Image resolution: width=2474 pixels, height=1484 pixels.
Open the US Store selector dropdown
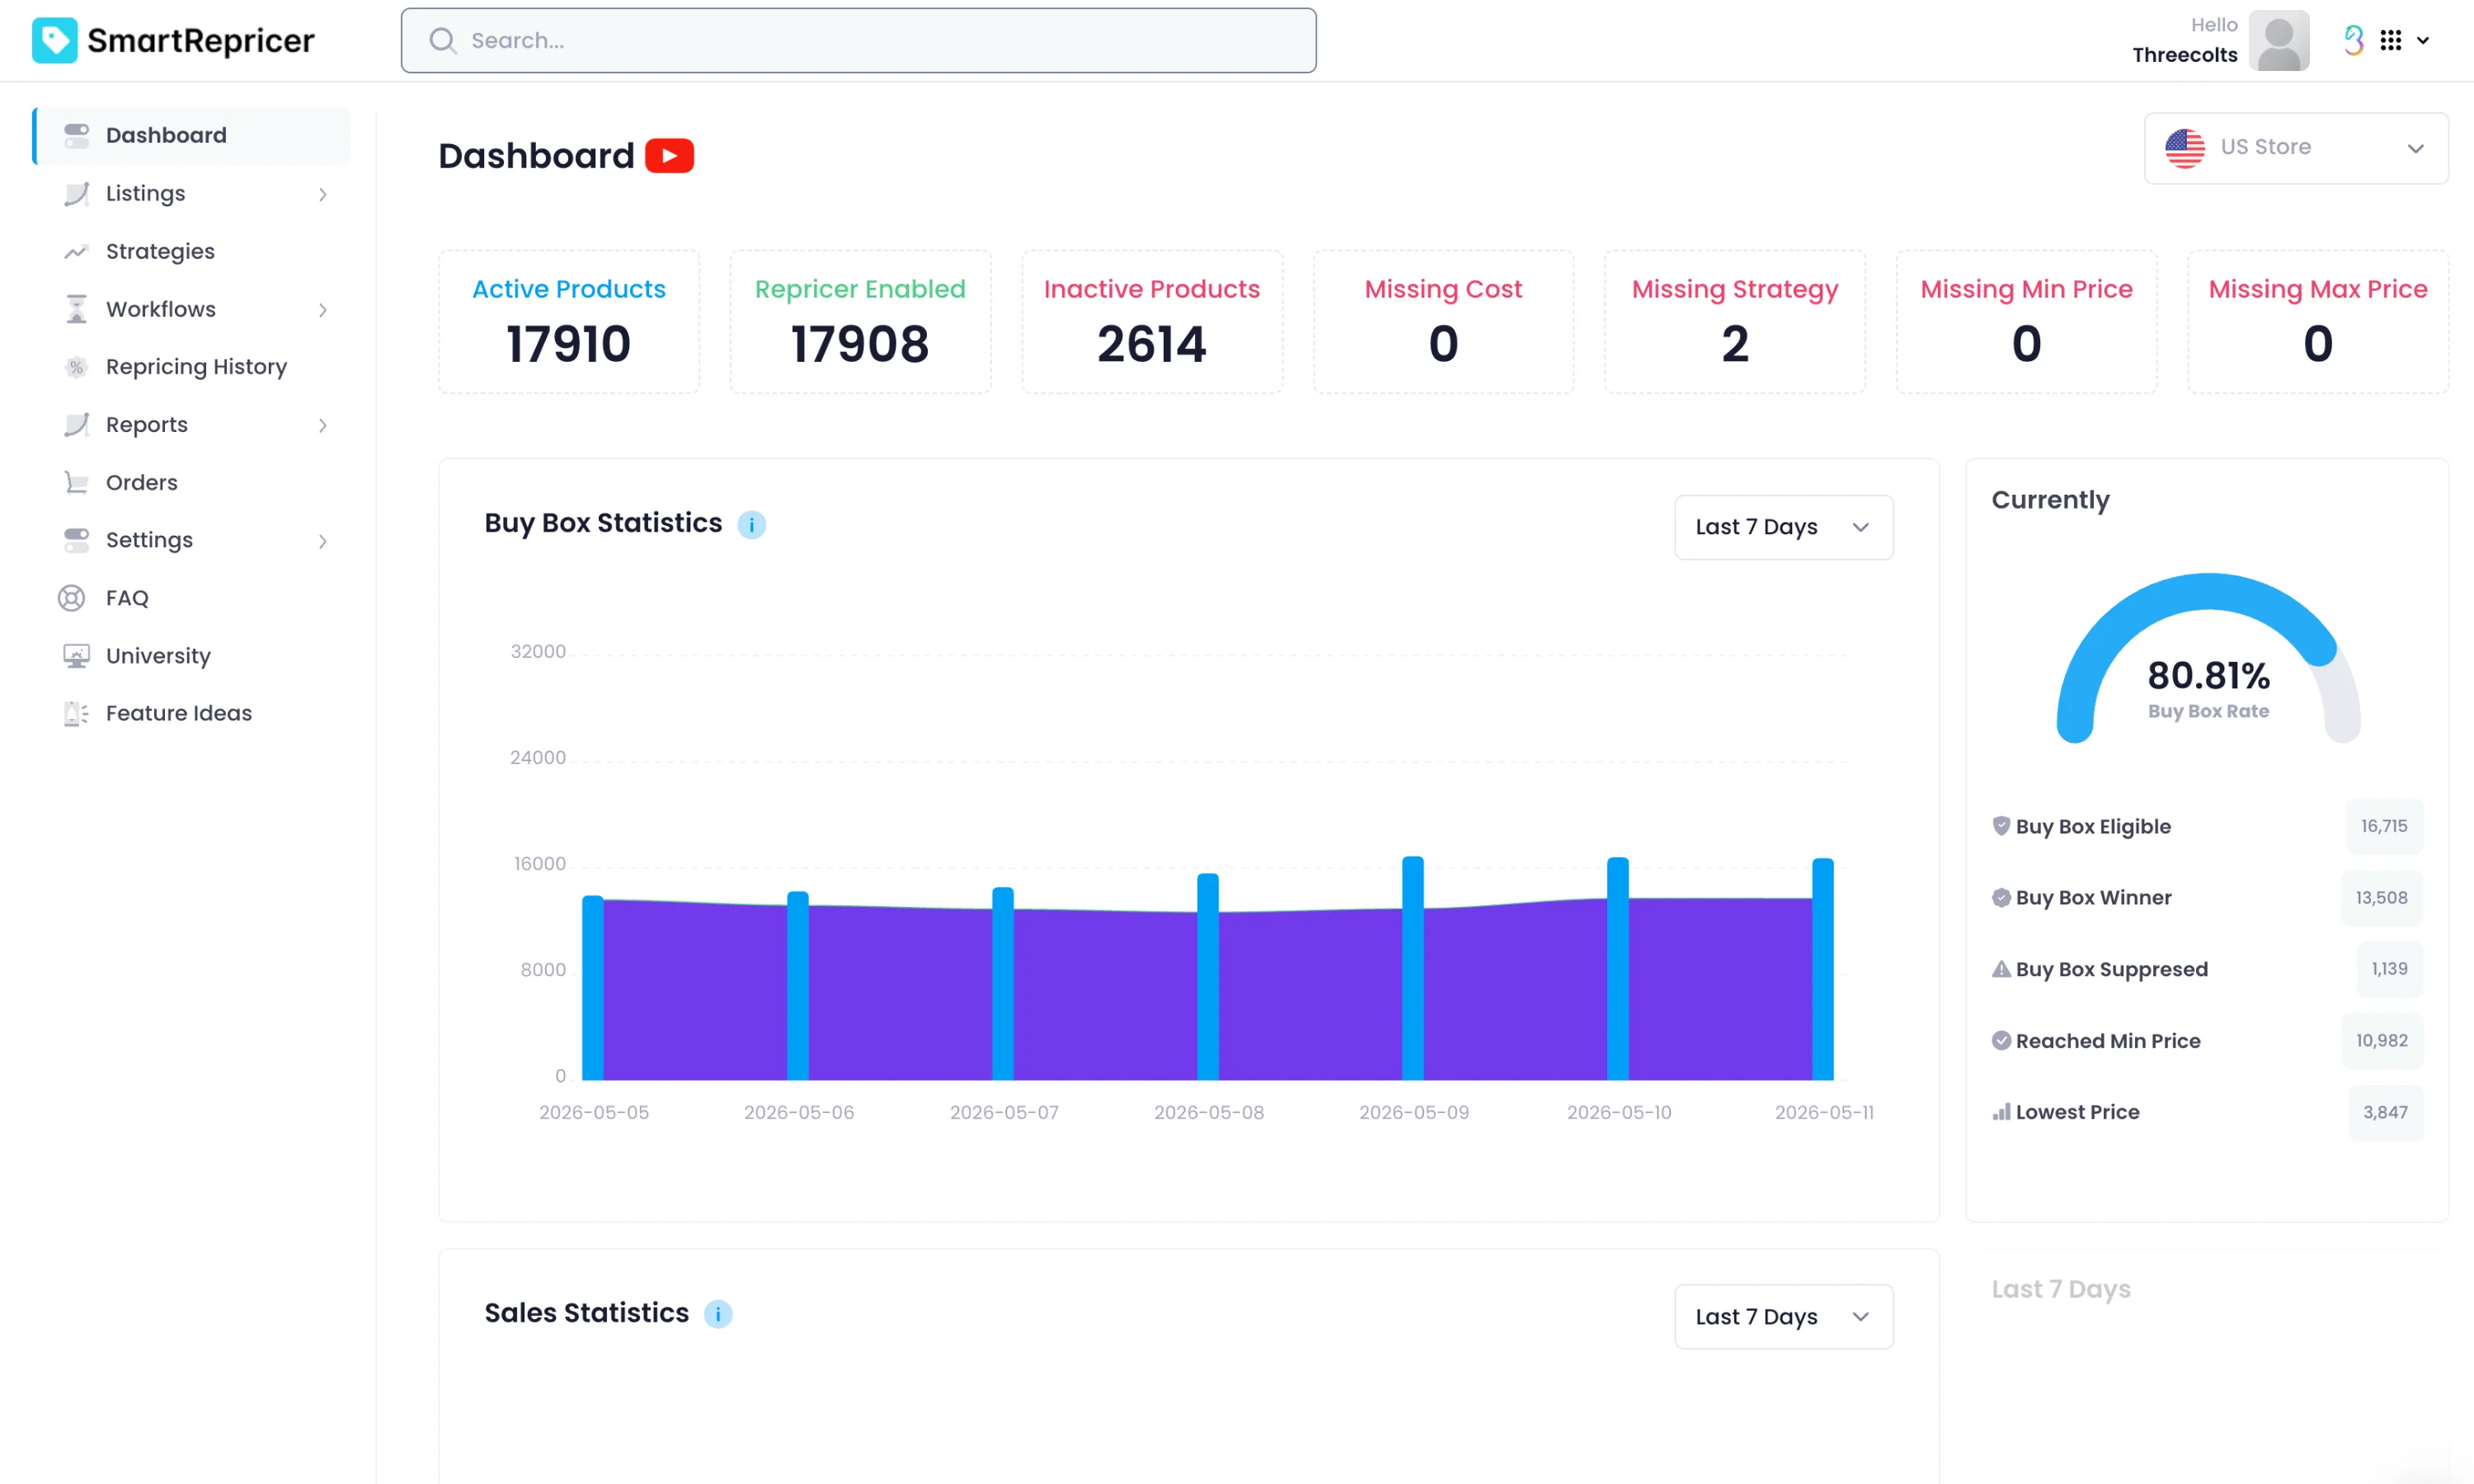point(2296,148)
